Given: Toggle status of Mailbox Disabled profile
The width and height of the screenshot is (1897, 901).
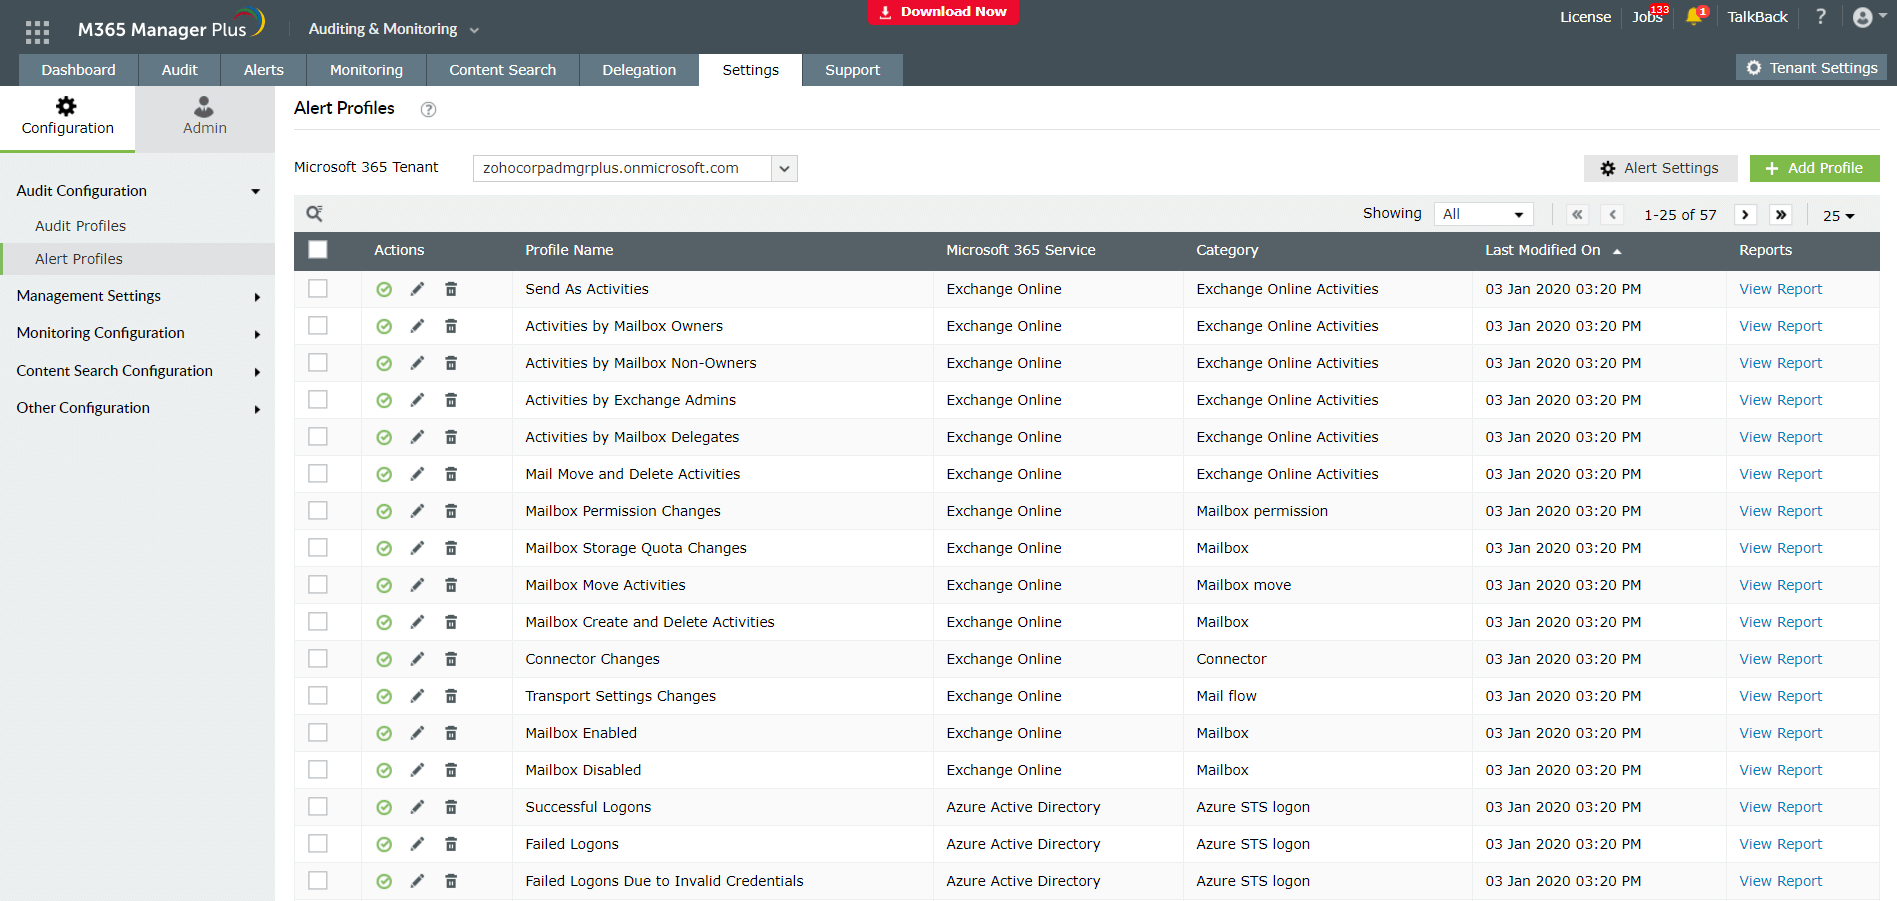Looking at the screenshot, I should click(384, 770).
